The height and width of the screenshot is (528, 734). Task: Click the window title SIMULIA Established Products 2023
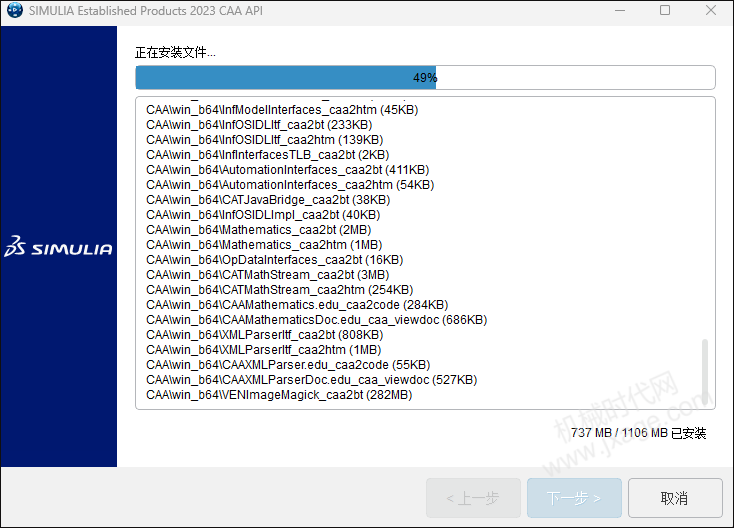coord(146,10)
